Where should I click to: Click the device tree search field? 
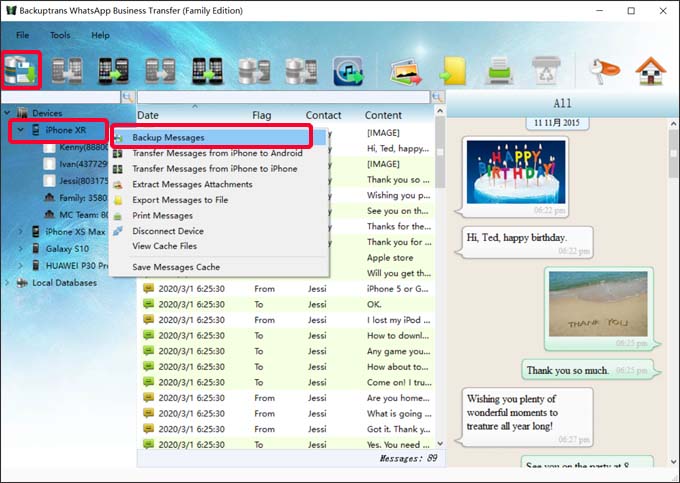click(x=61, y=97)
